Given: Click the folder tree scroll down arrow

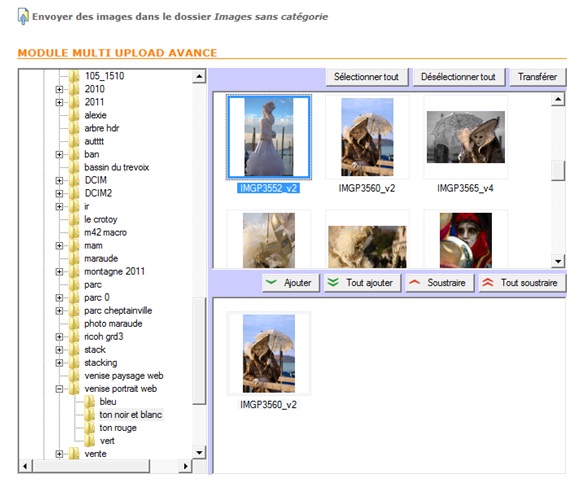Looking at the screenshot, I should (x=199, y=452).
